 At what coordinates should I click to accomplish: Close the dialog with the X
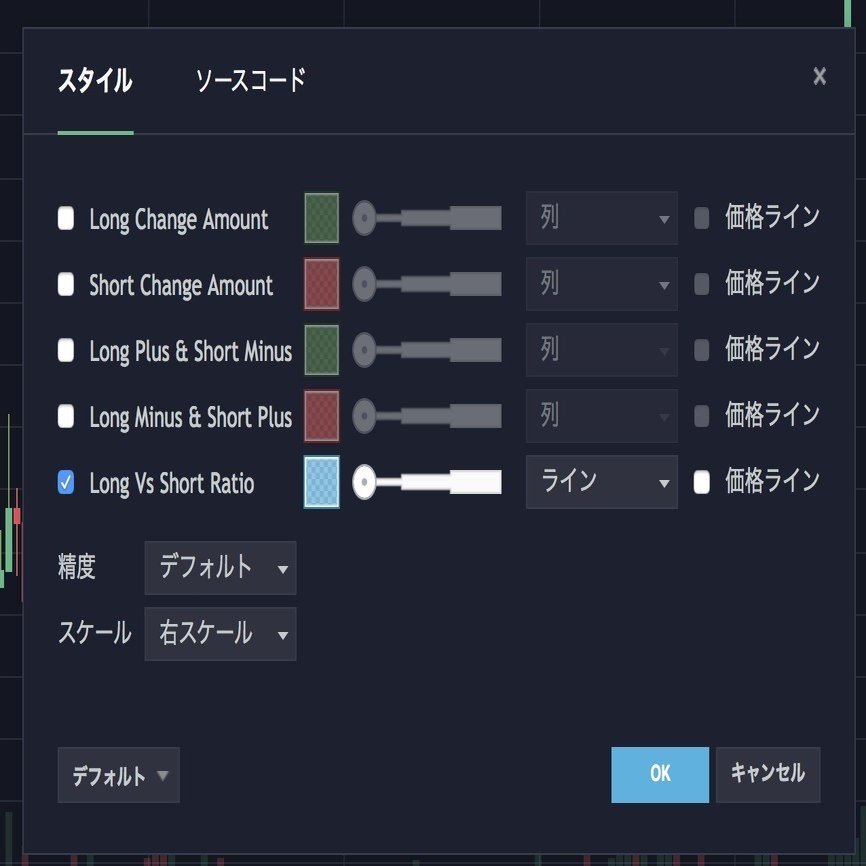819,75
